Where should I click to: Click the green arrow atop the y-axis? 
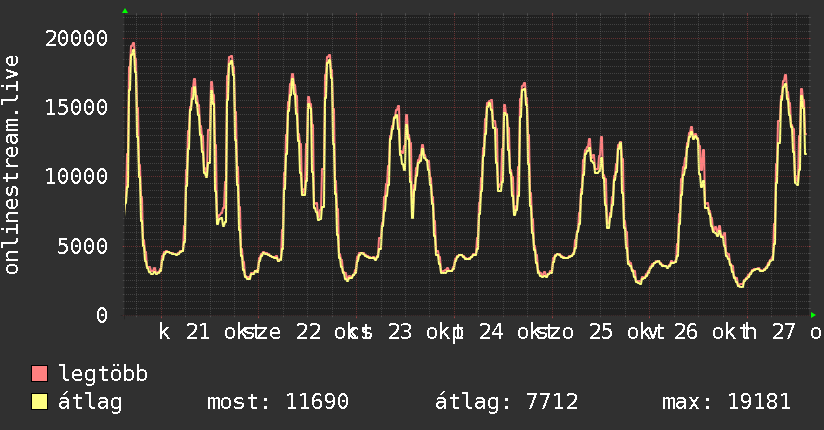coord(125,11)
